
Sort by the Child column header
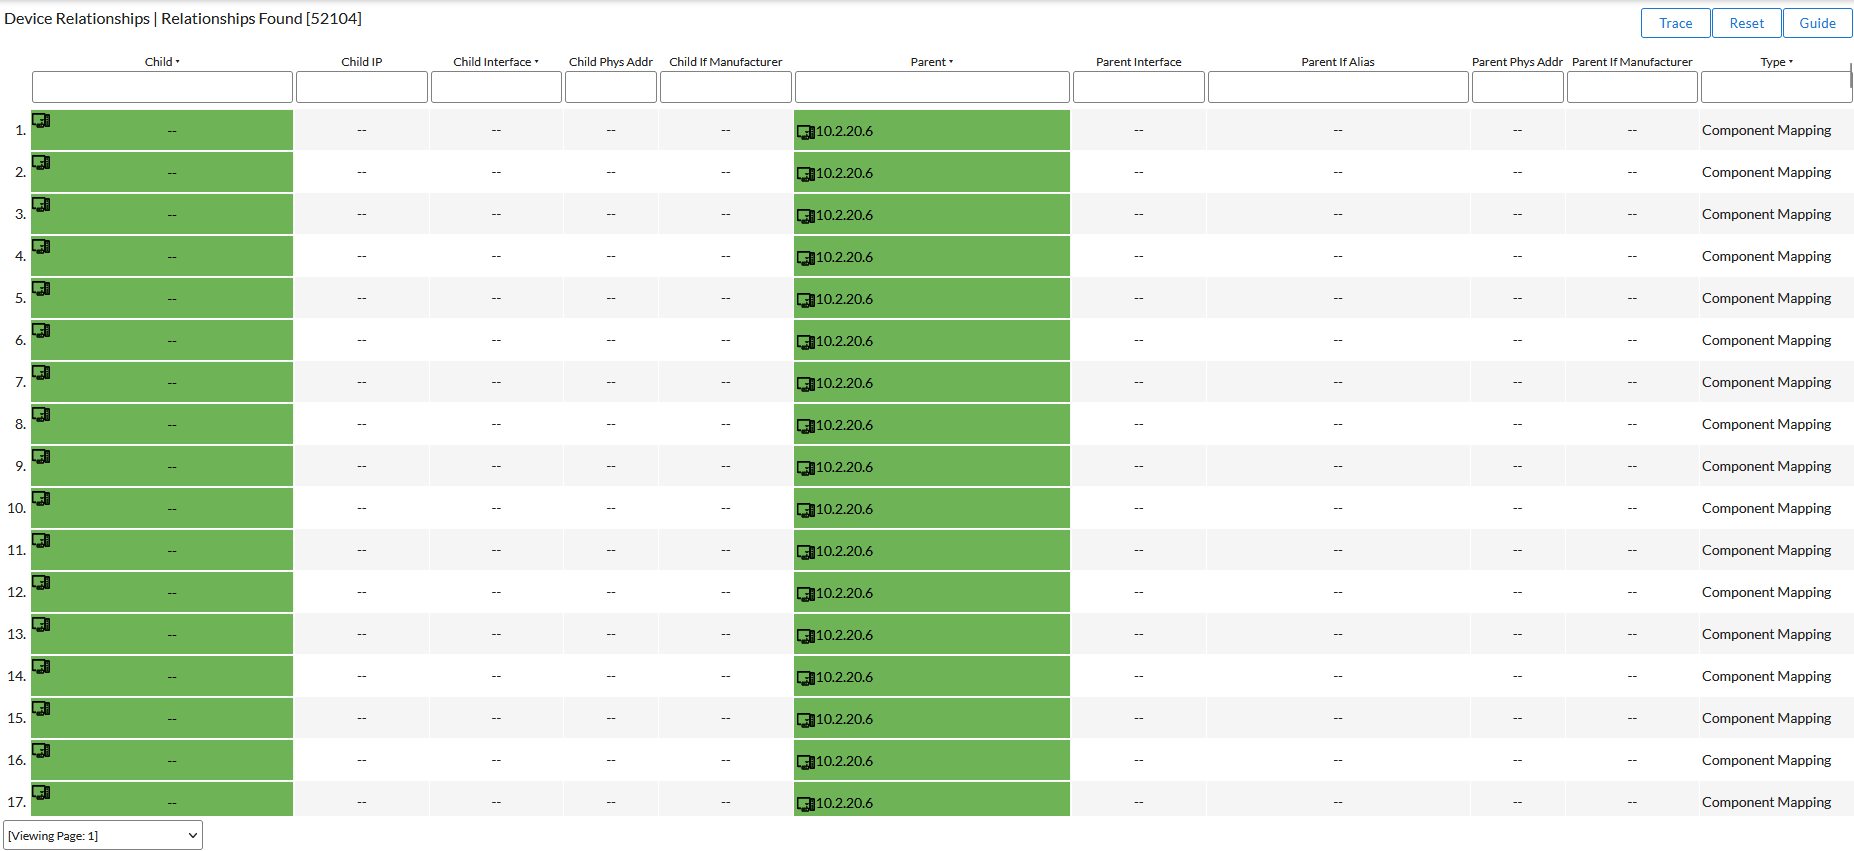pos(161,62)
